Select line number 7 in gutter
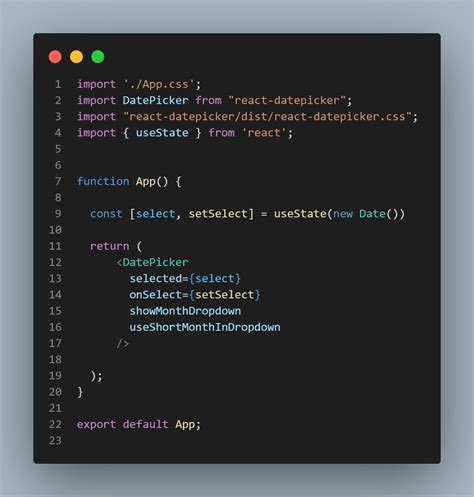 (58, 181)
